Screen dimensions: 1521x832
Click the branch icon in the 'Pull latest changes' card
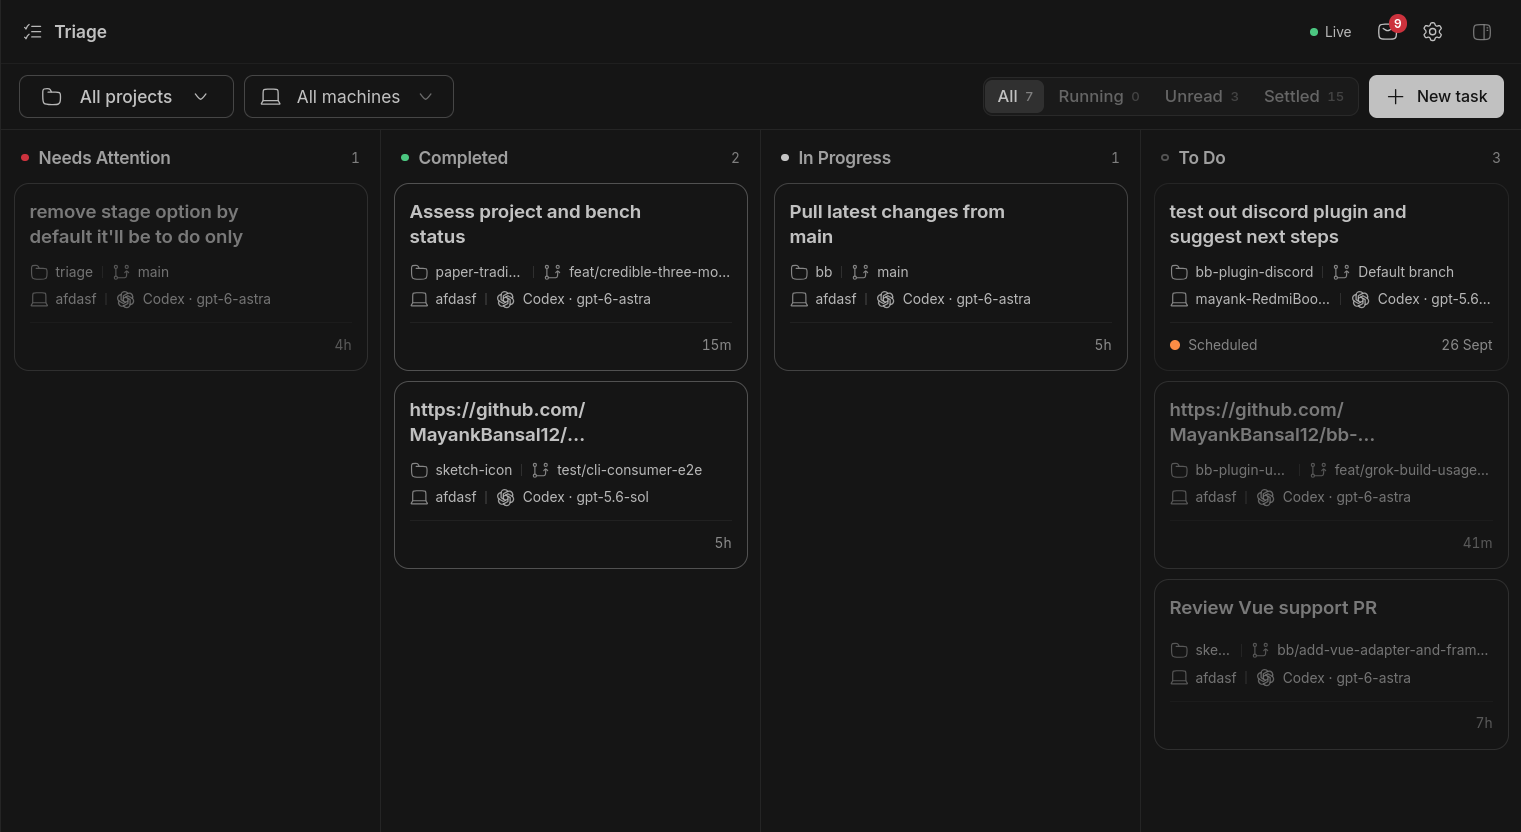(x=860, y=272)
